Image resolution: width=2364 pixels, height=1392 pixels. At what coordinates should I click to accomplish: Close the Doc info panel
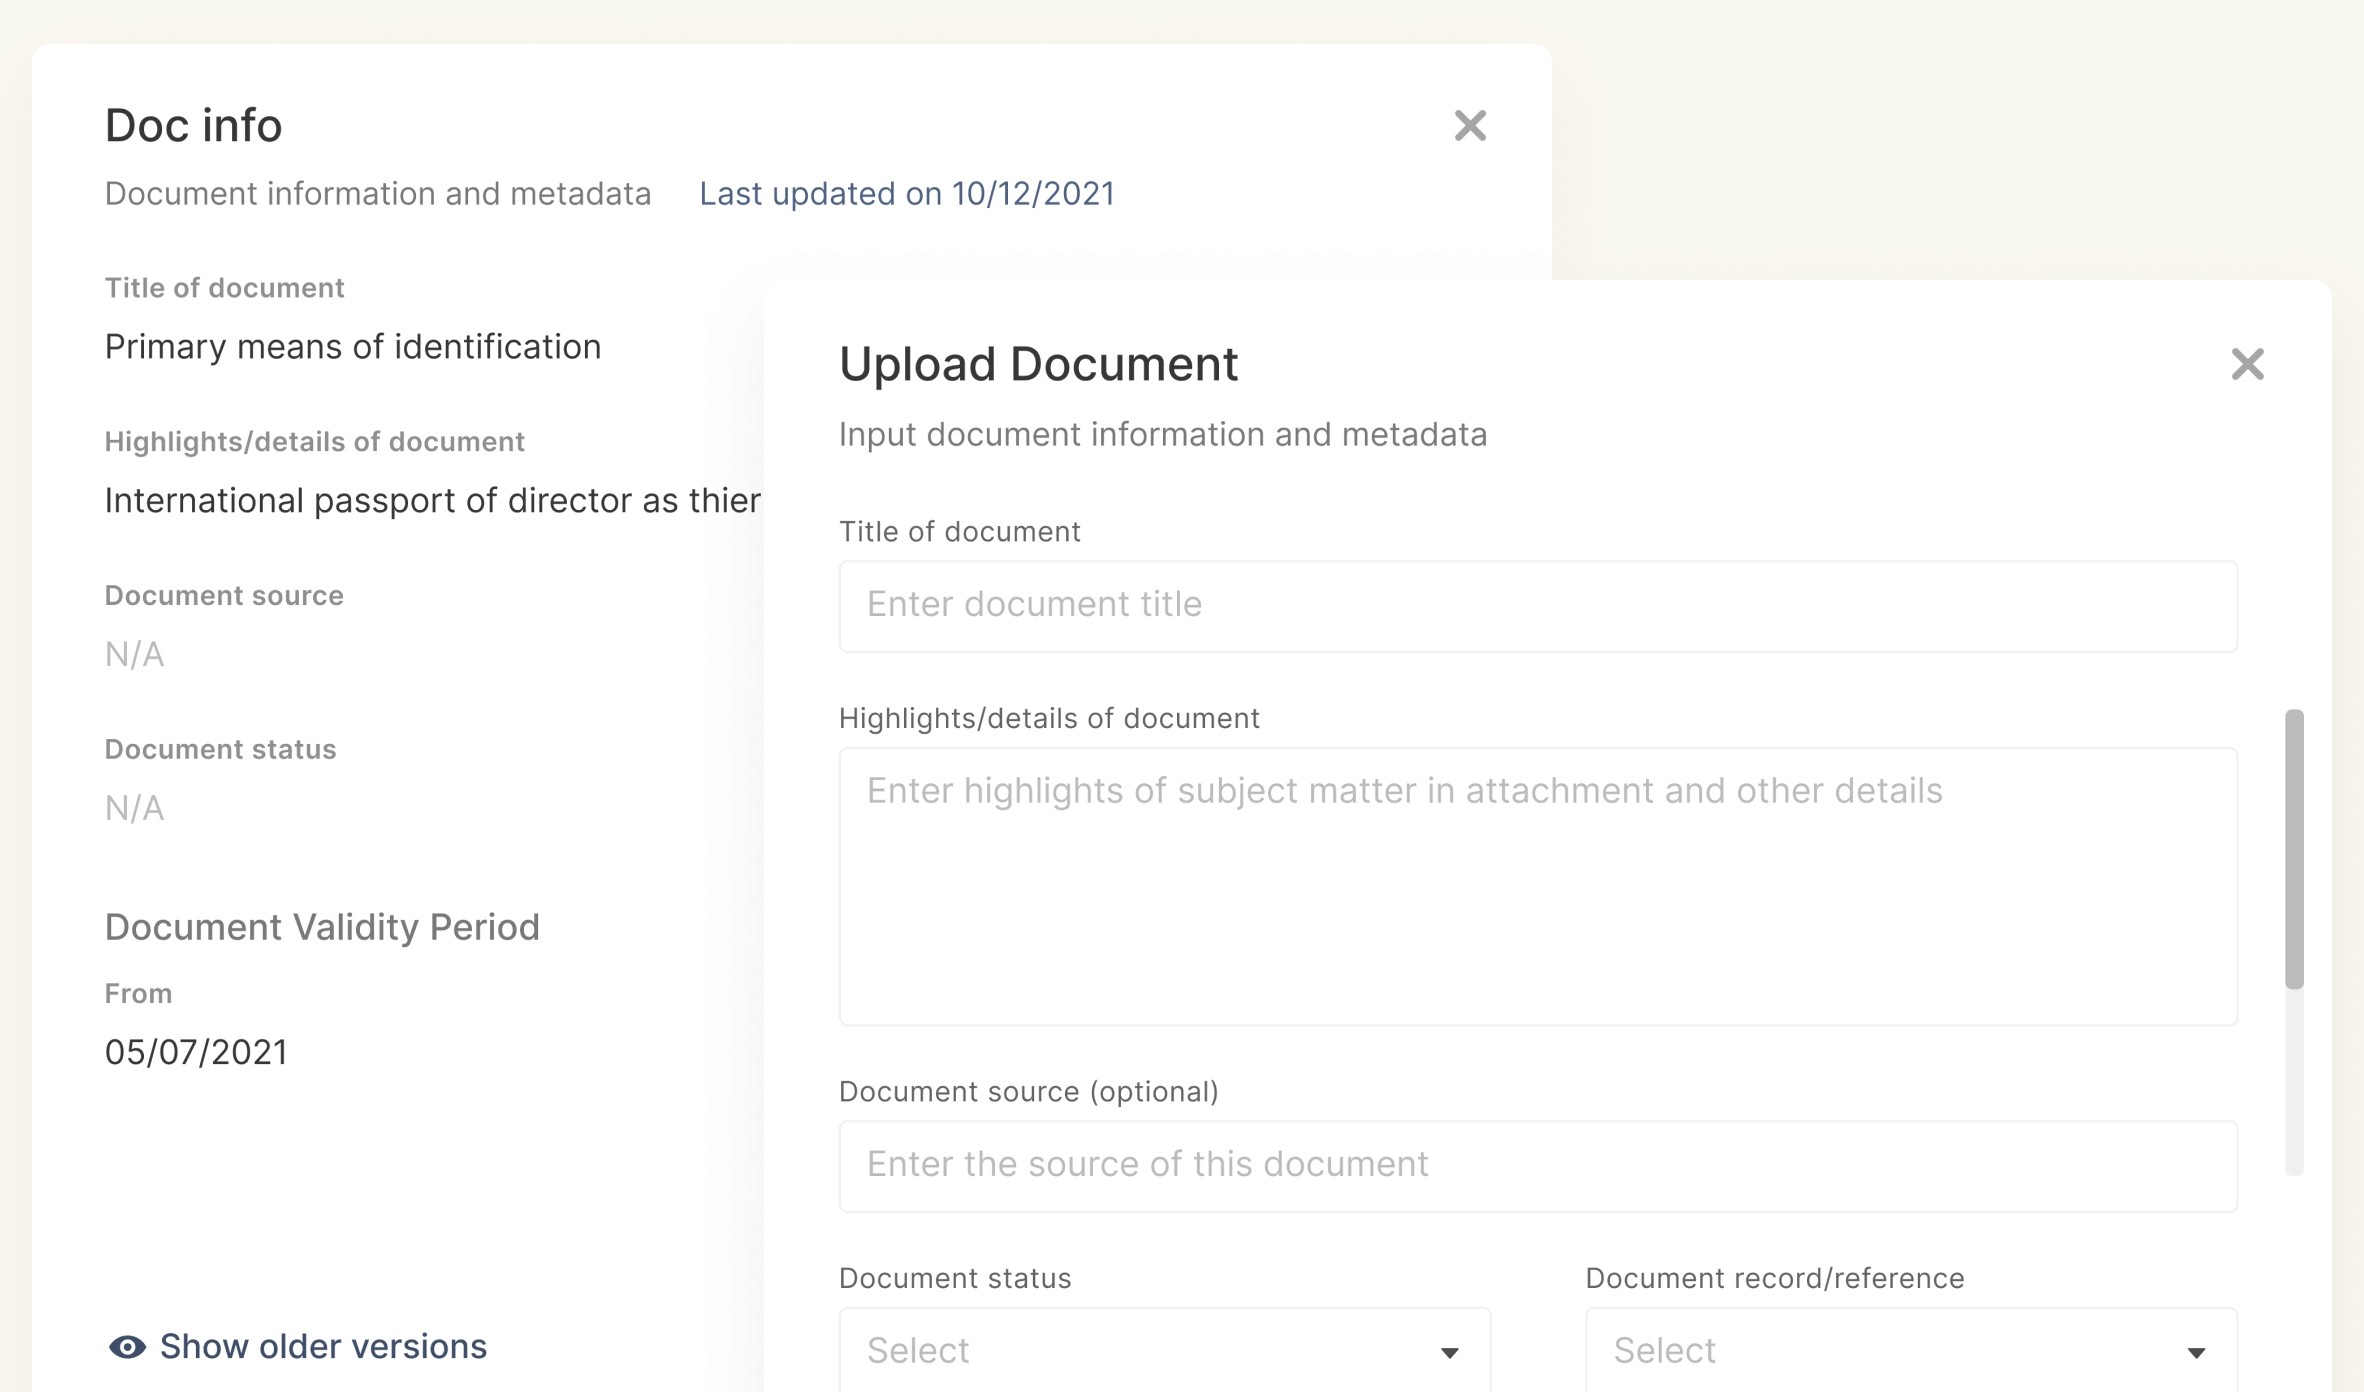point(1469,126)
